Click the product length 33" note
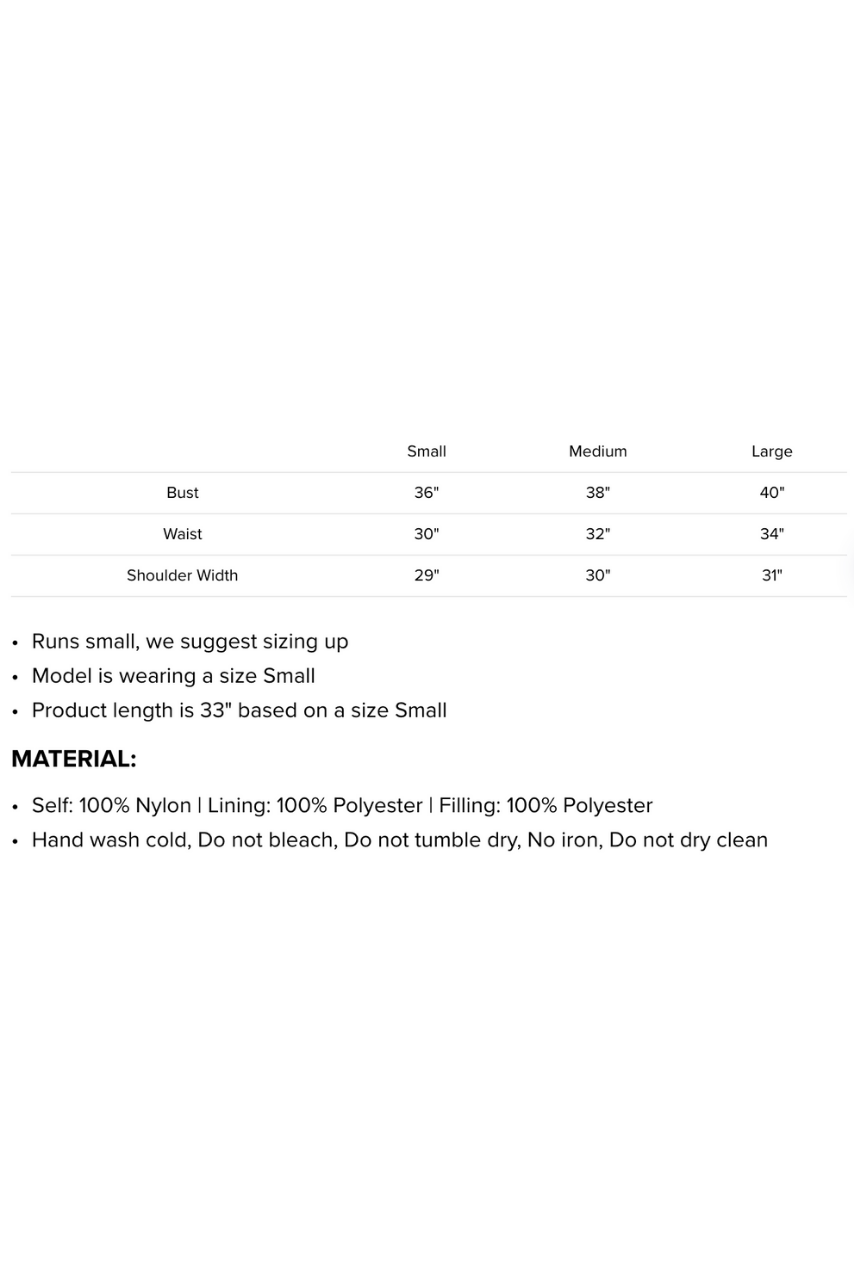The width and height of the screenshot is (854, 1280). (x=239, y=710)
